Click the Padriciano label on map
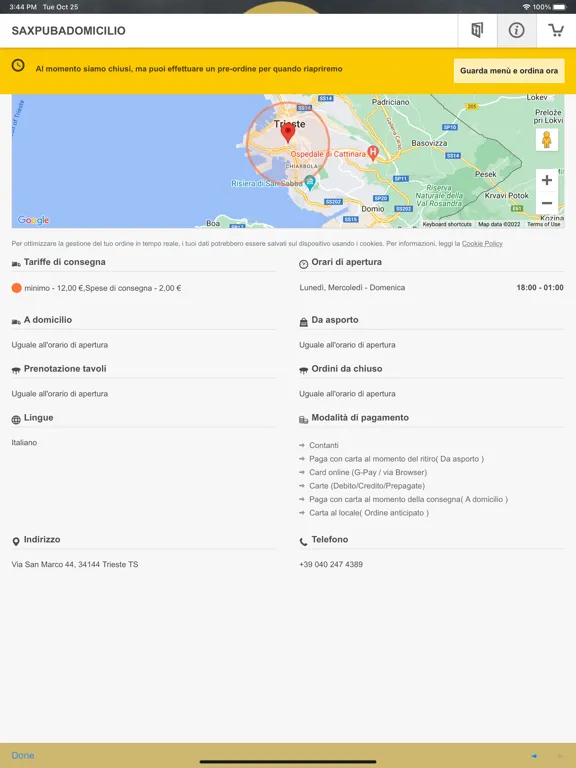The height and width of the screenshot is (768, 576). [390, 102]
